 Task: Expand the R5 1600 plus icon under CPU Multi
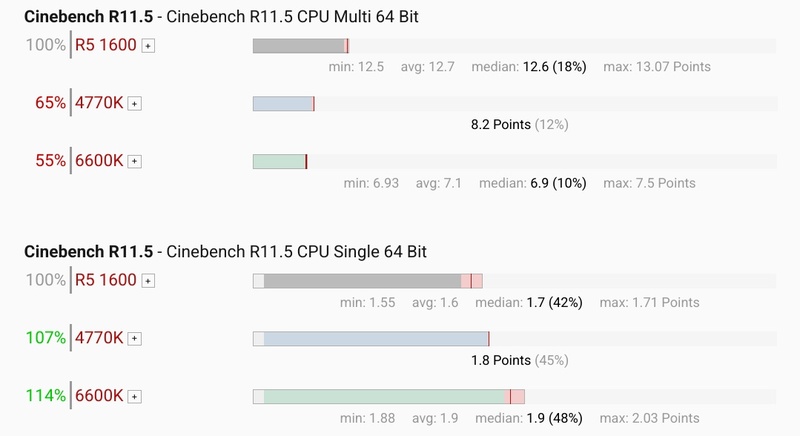click(x=148, y=46)
